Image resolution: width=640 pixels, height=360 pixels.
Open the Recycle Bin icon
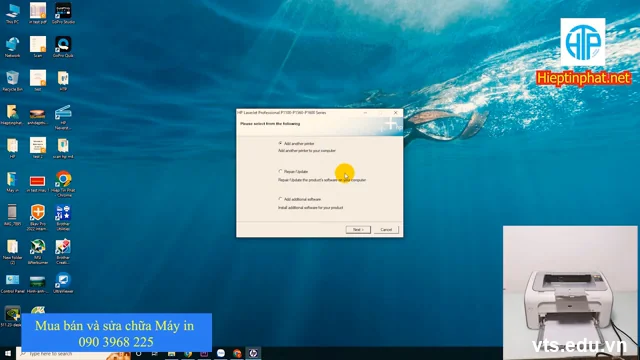point(12,80)
